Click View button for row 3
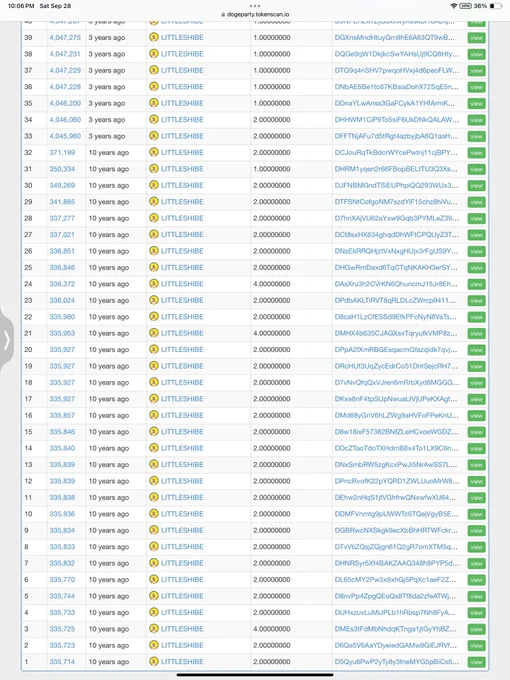This screenshot has height=680, width=510. 476,629
